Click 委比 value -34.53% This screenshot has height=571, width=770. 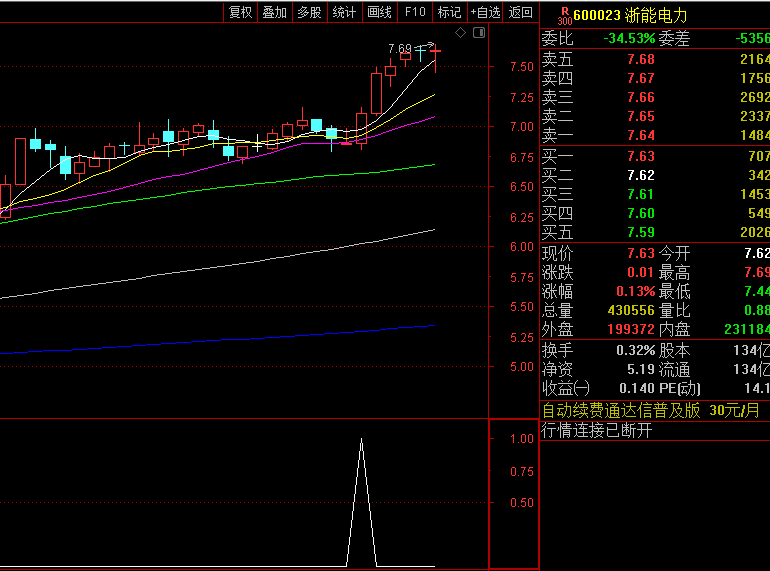pyautogui.click(x=629, y=38)
